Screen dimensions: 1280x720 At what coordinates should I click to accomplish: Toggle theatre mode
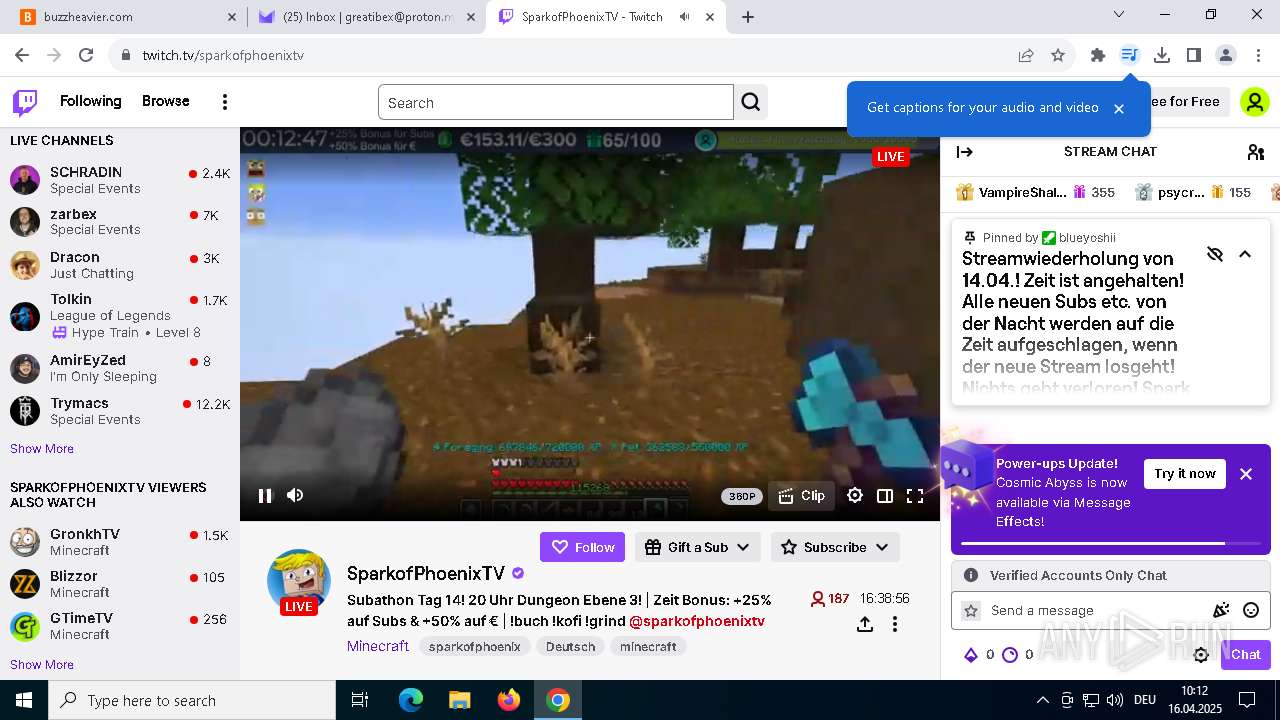click(885, 495)
